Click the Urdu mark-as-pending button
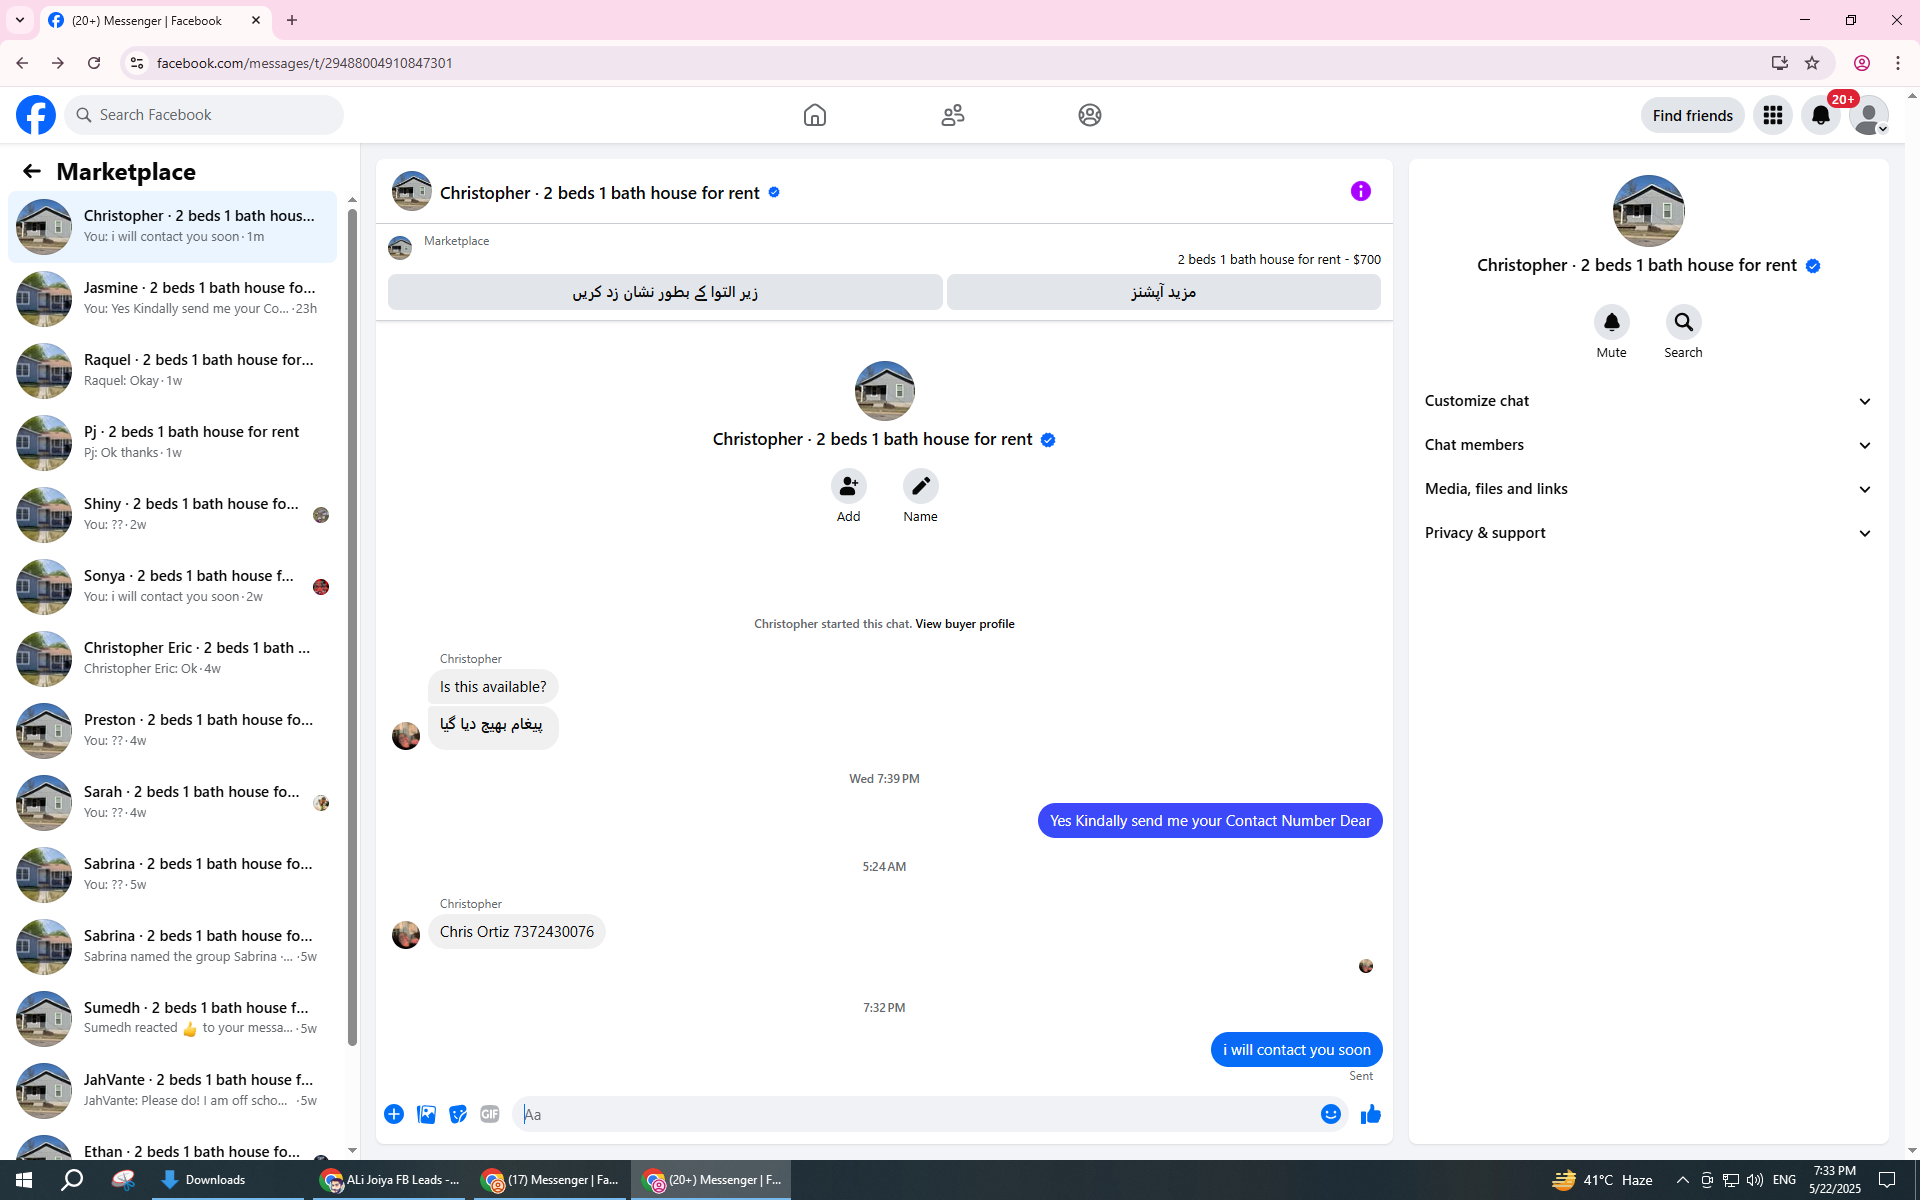Screen dimensions: 1920x1200 pos(665,292)
